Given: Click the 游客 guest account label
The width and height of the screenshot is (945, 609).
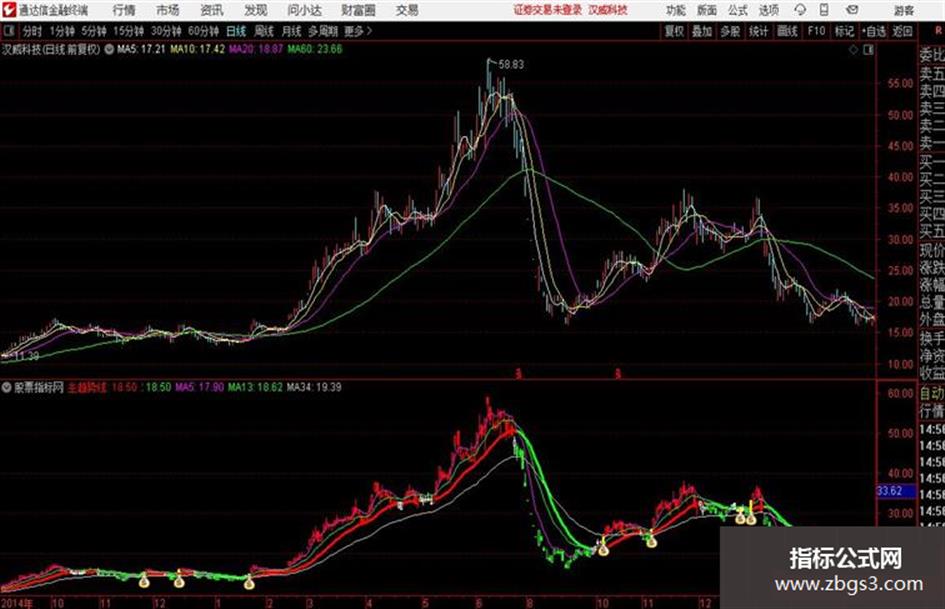Looking at the screenshot, I should pos(903,10).
